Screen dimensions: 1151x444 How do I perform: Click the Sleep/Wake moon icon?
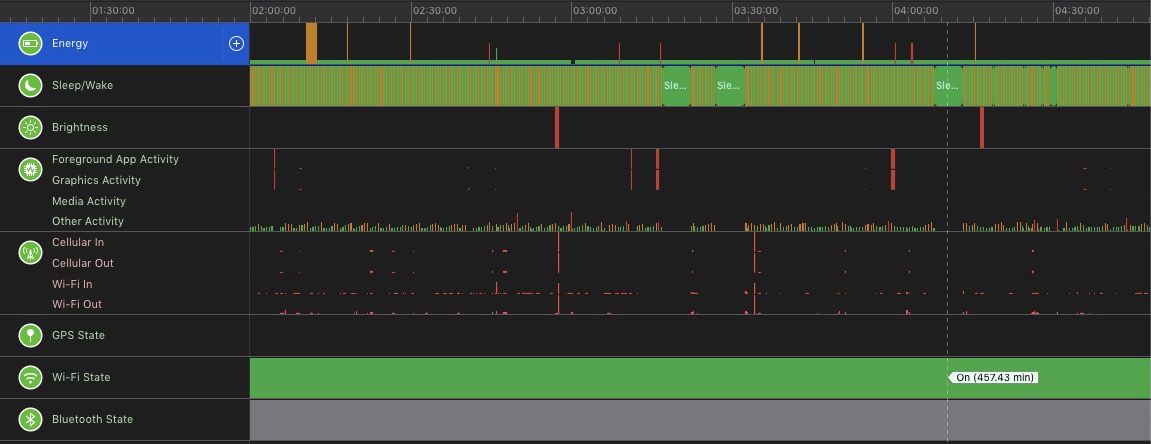click(x=30, y=86)
